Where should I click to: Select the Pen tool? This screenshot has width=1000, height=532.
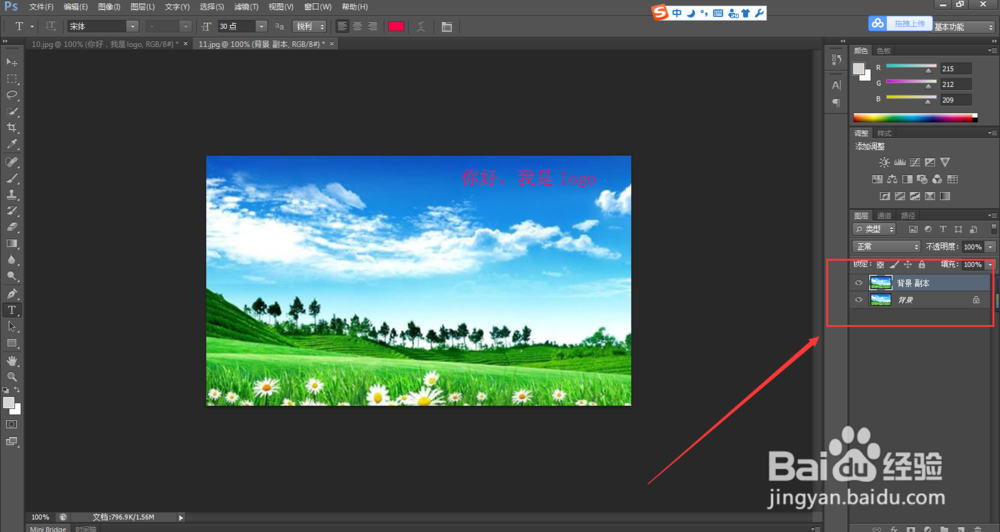pos(11,293)
